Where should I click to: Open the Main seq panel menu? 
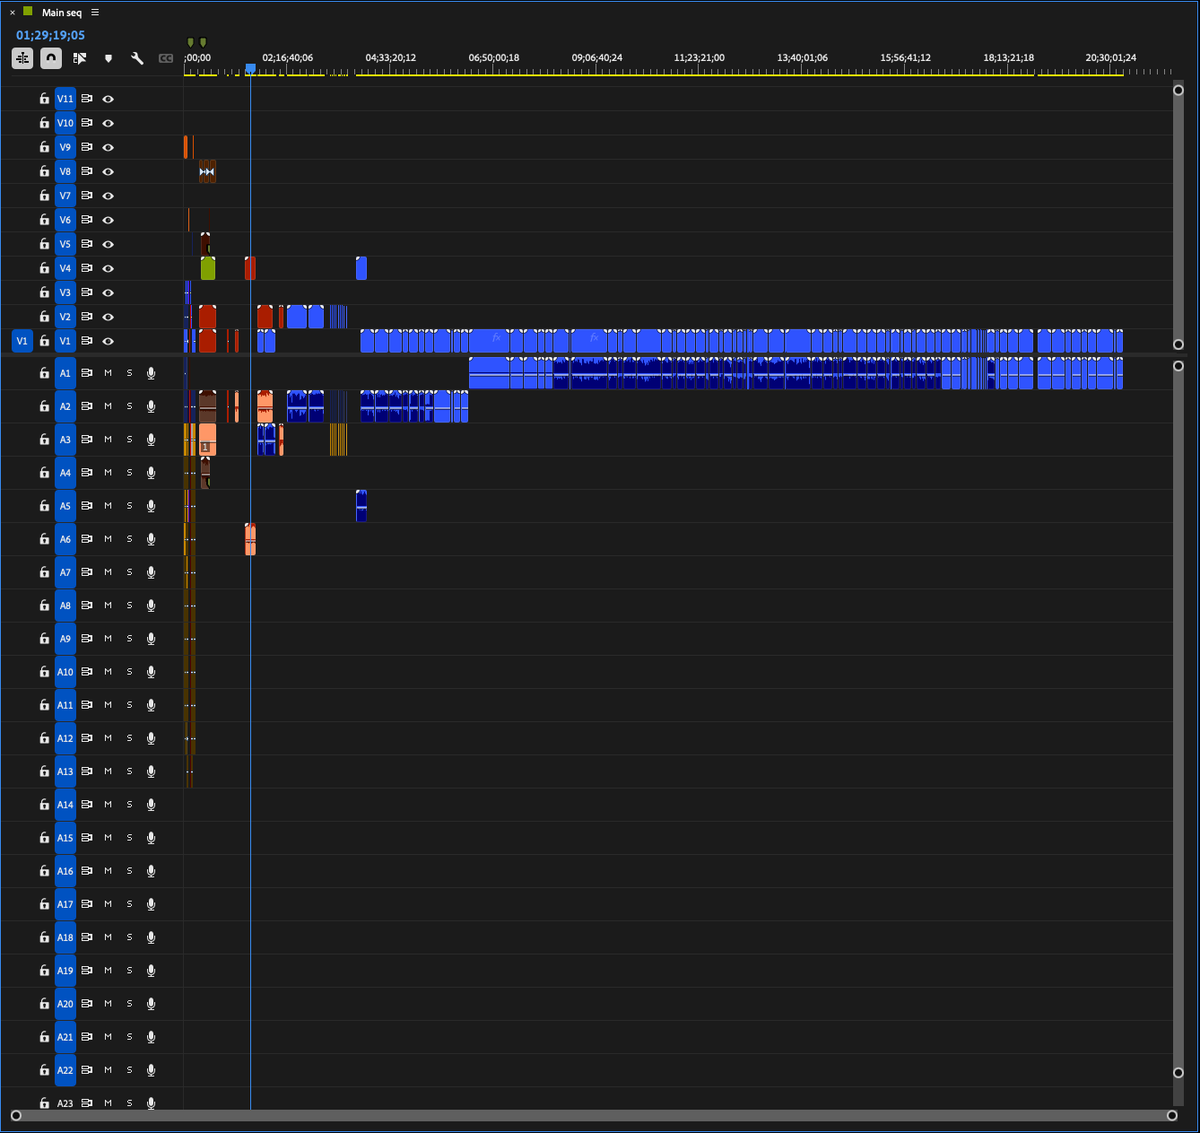click(94, 12)
